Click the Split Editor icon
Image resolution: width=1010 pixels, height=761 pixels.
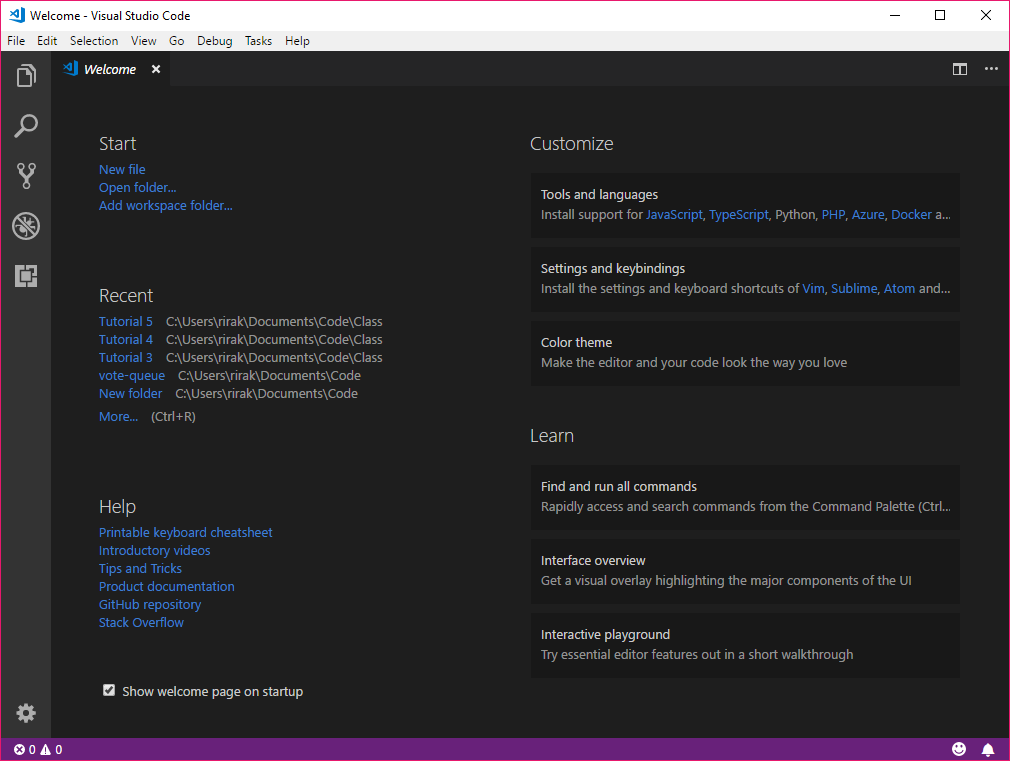(959, 69)
